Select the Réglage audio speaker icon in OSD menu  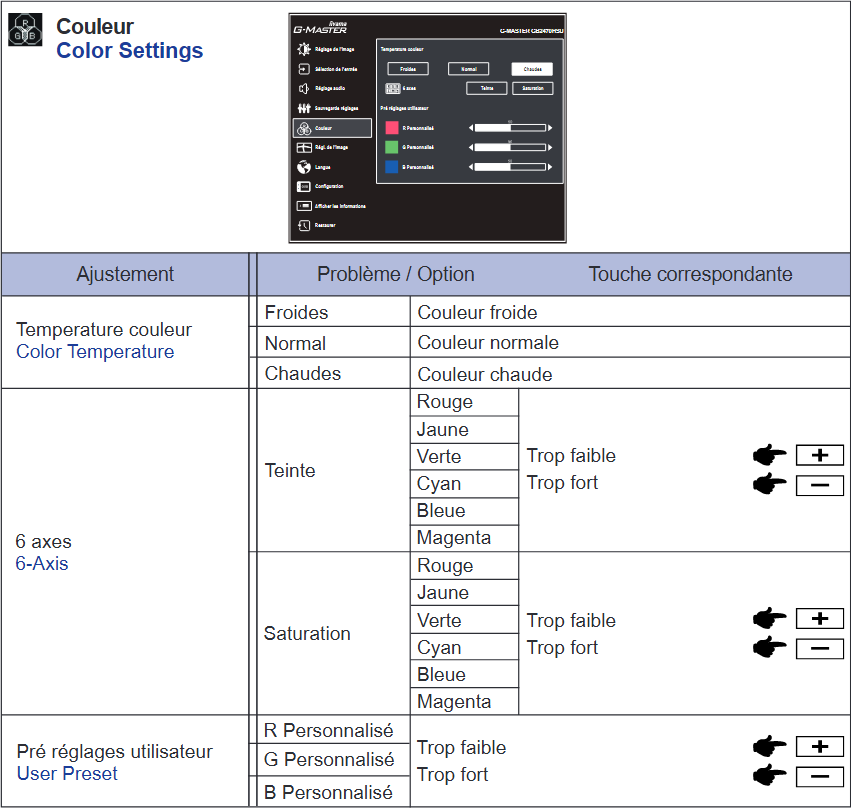click(303, 88)
